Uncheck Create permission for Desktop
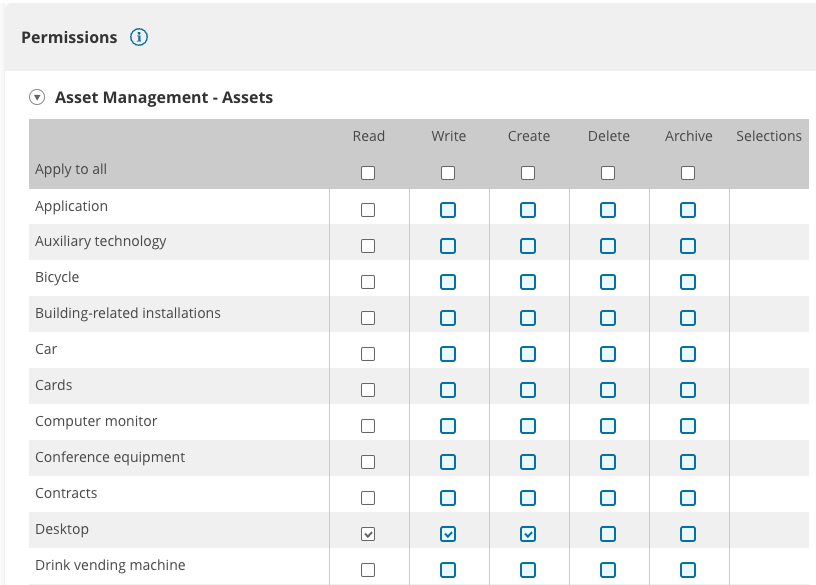Viewport: 816px width, 585px height. (528, 534)
